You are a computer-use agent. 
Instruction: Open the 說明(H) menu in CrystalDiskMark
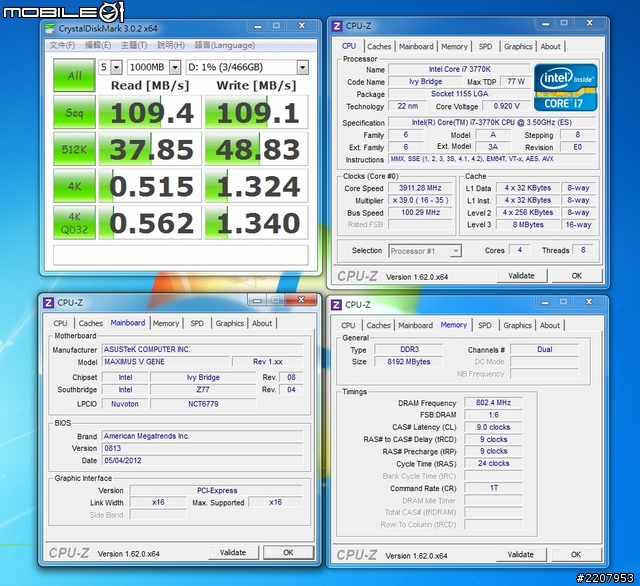coord(171,45)
